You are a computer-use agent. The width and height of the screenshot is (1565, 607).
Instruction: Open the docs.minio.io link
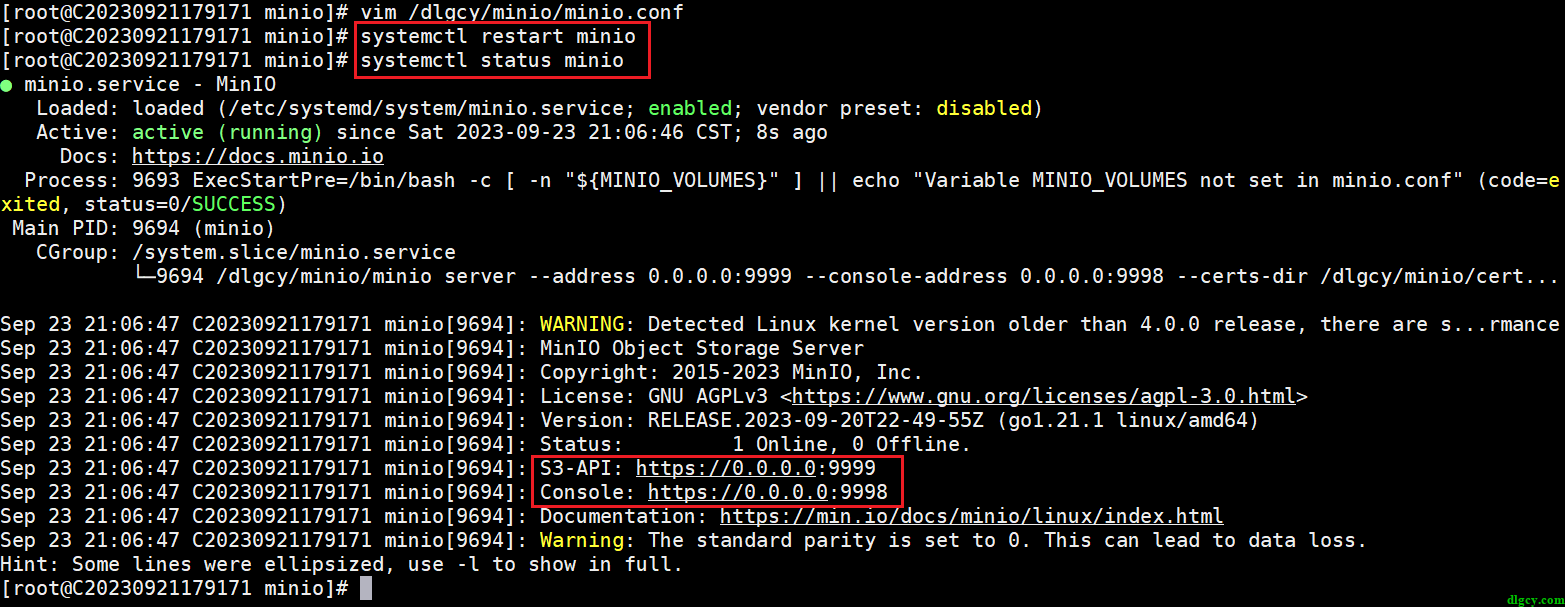tap(258, 156)
